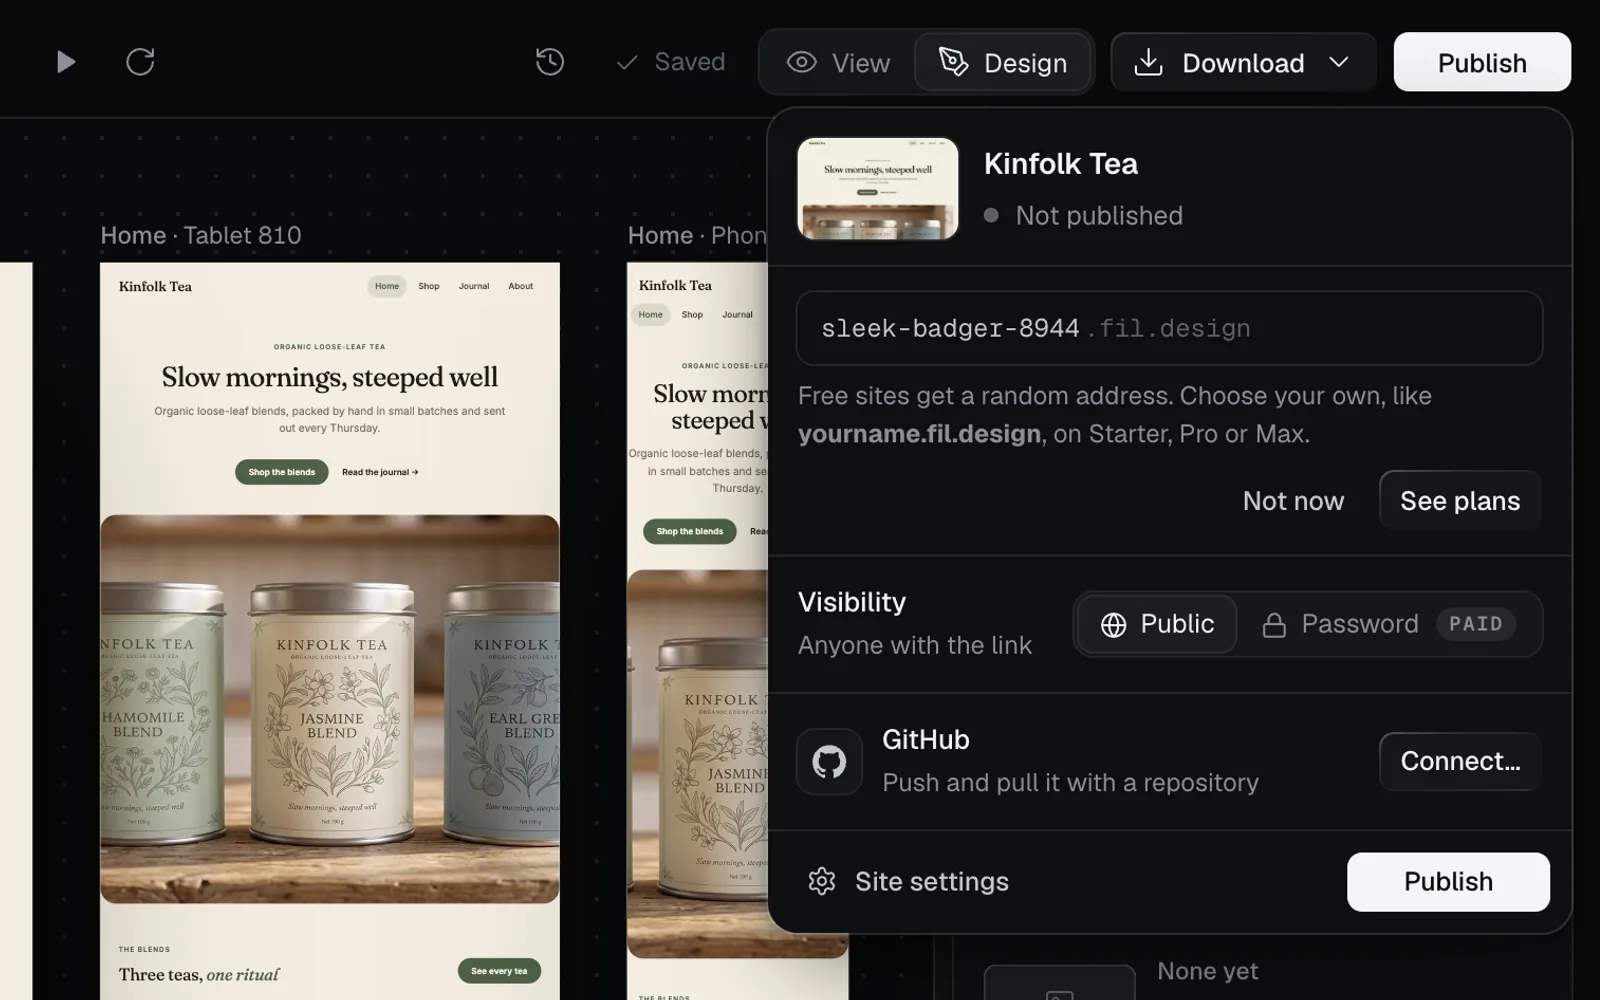Open the Kinfolk Tea site thumbnail
This screenshot has width=1600, height=1000.
pos(878,189)
